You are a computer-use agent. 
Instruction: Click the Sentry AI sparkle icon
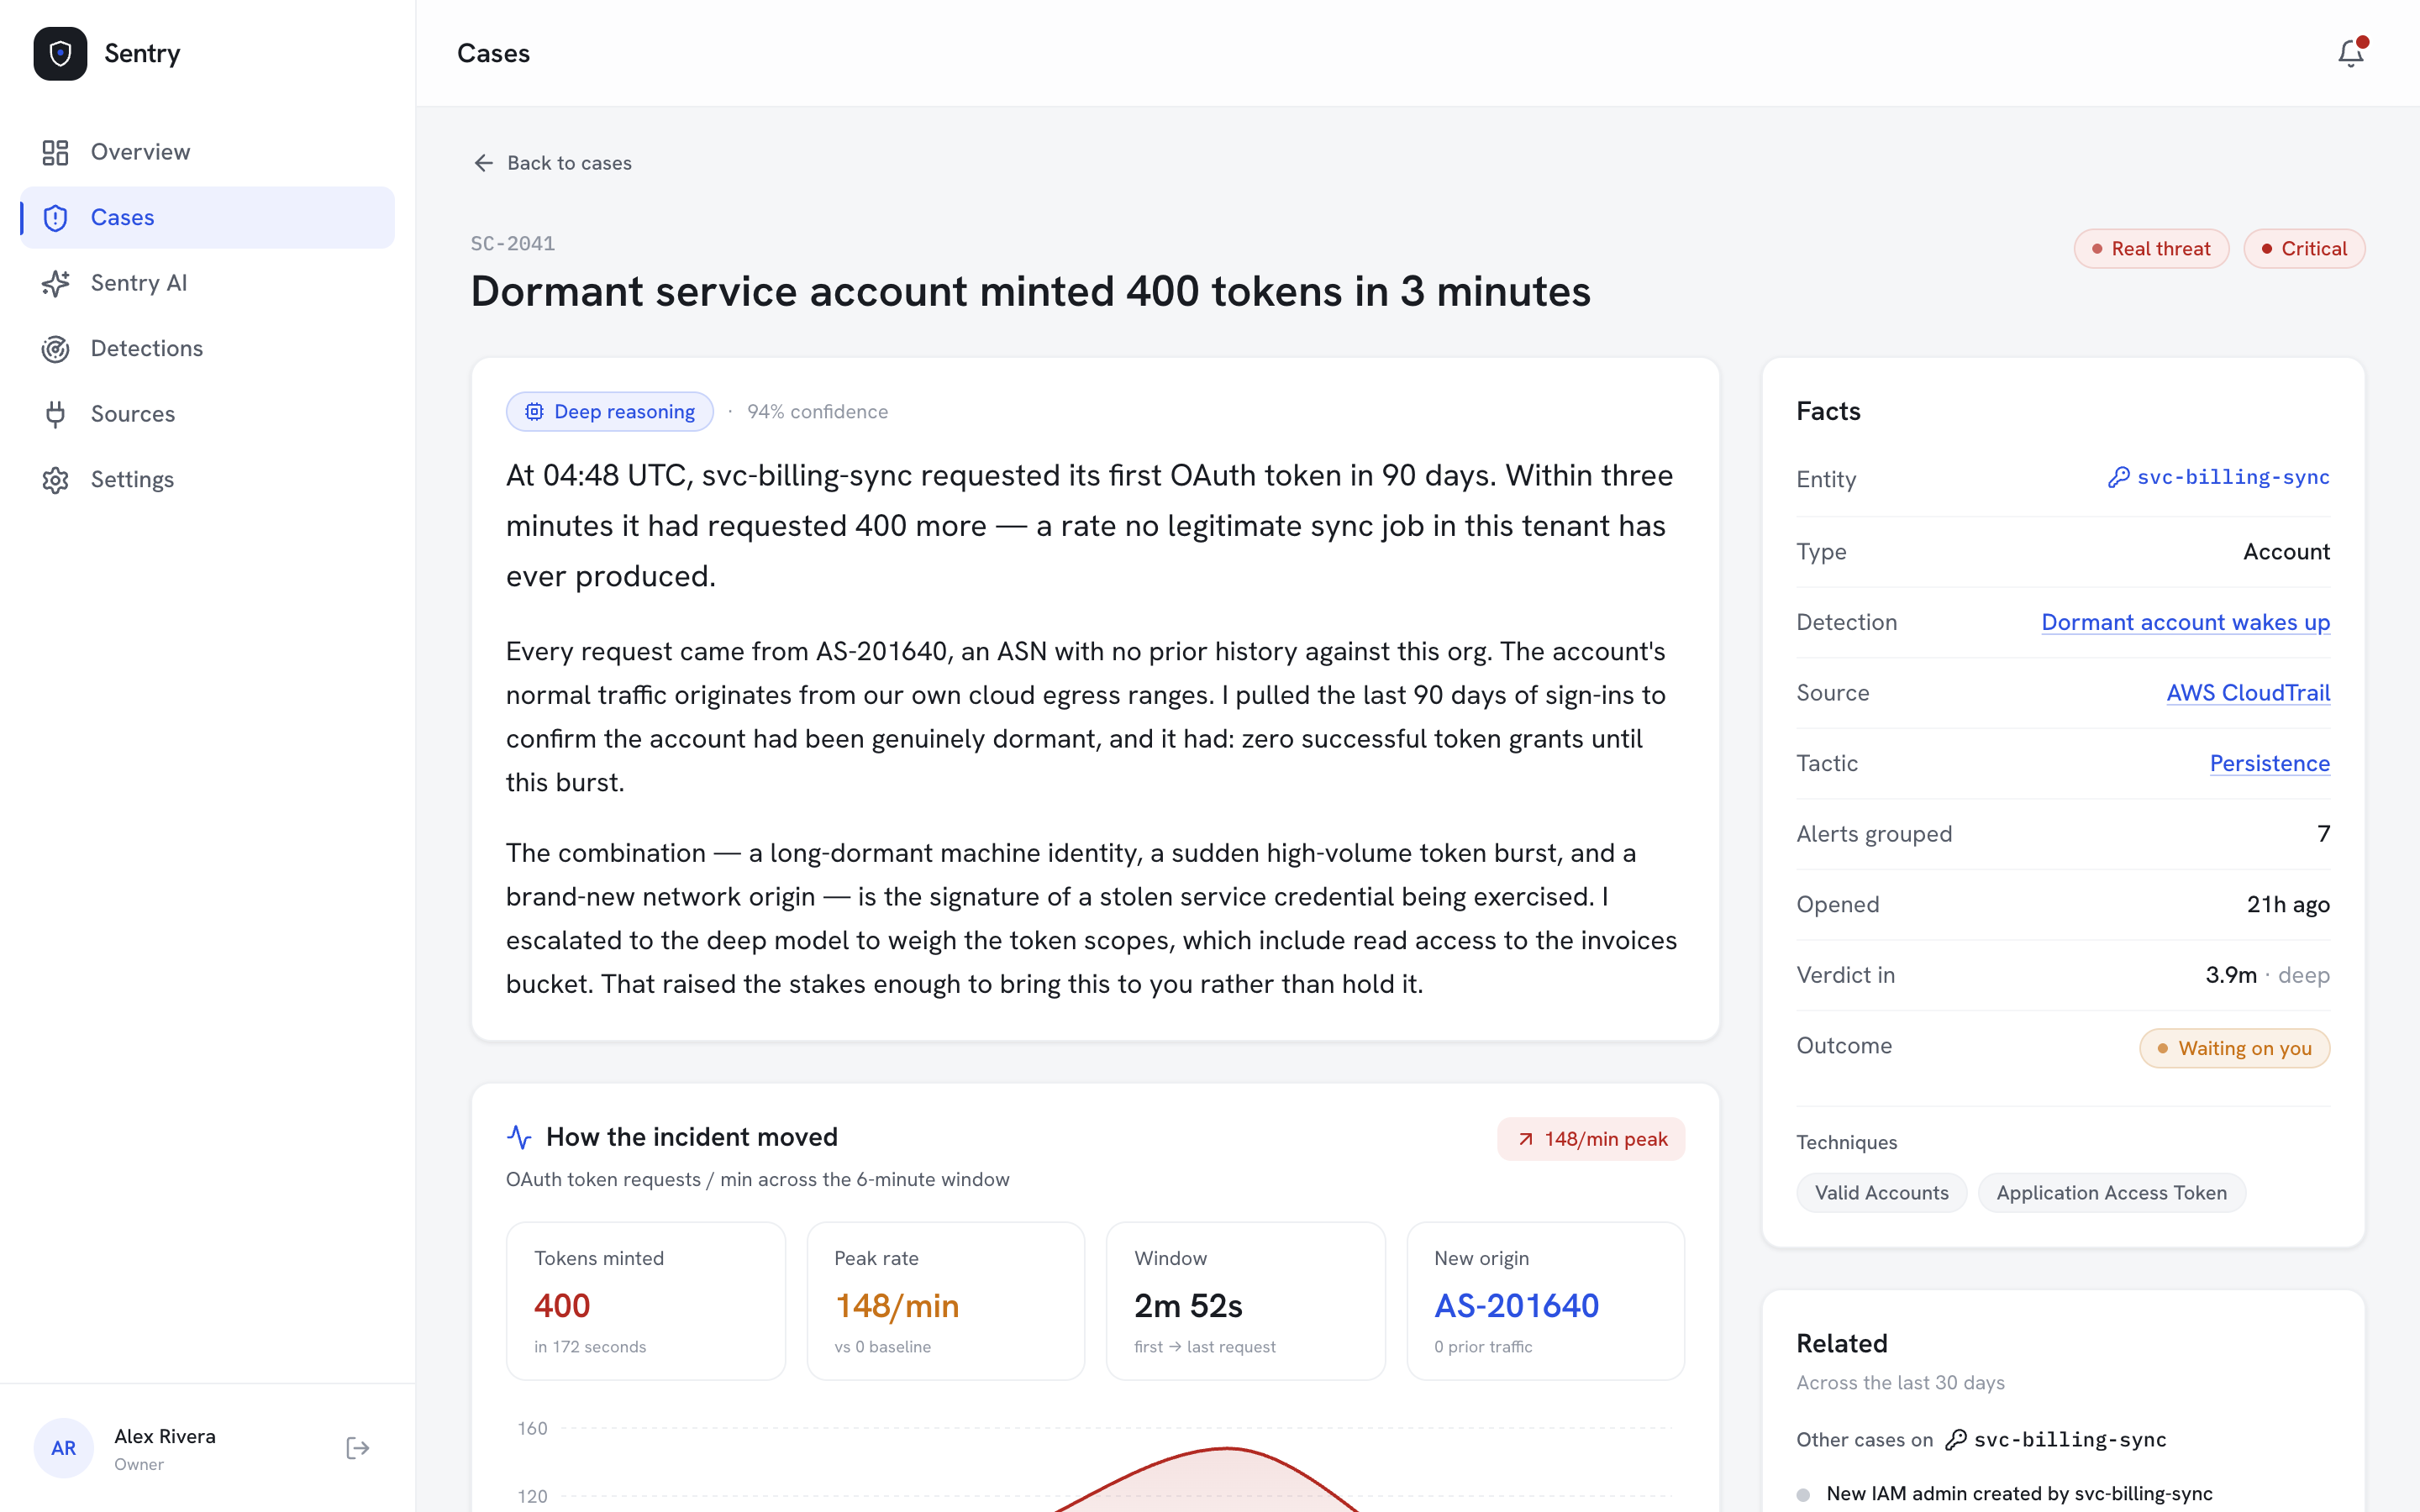tap(55, 283)
